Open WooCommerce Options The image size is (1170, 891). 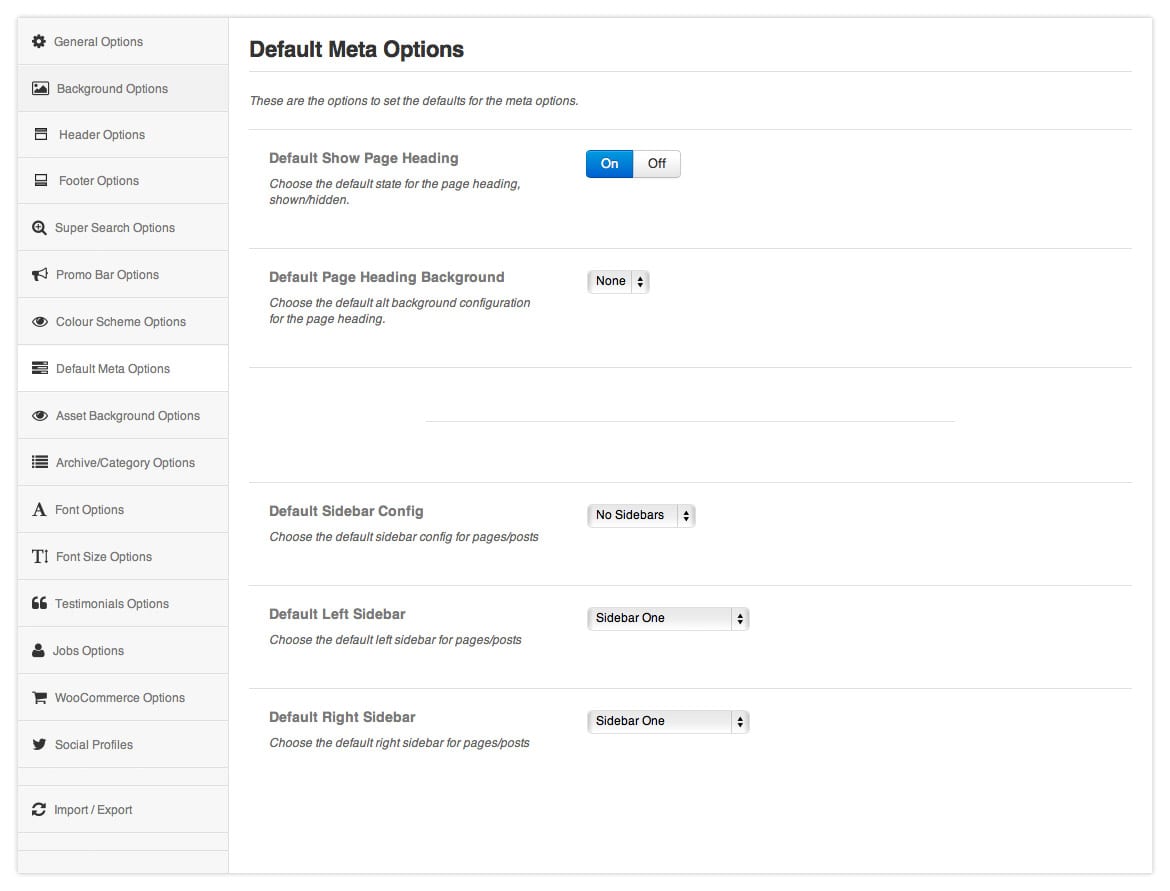coord(123,698)
